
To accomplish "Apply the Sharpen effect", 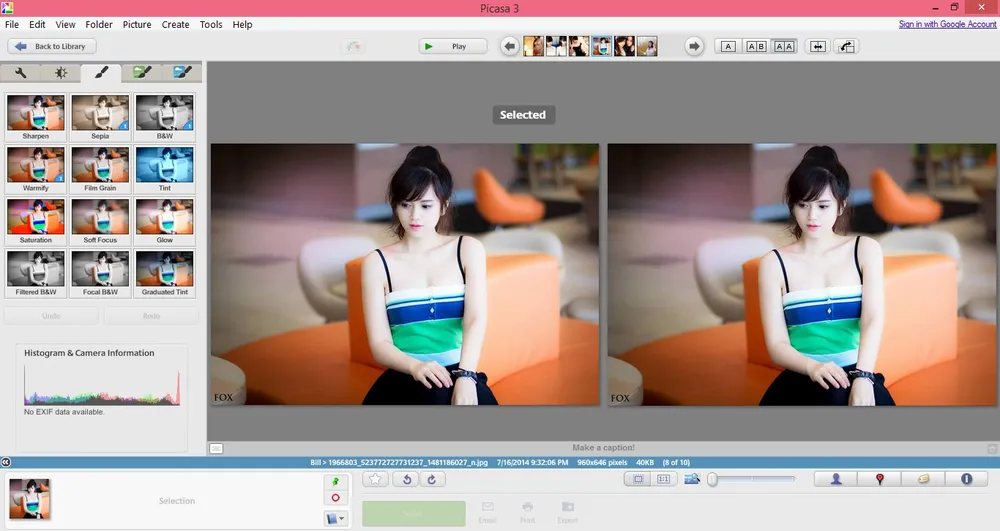I will click(x=36, y=117).
